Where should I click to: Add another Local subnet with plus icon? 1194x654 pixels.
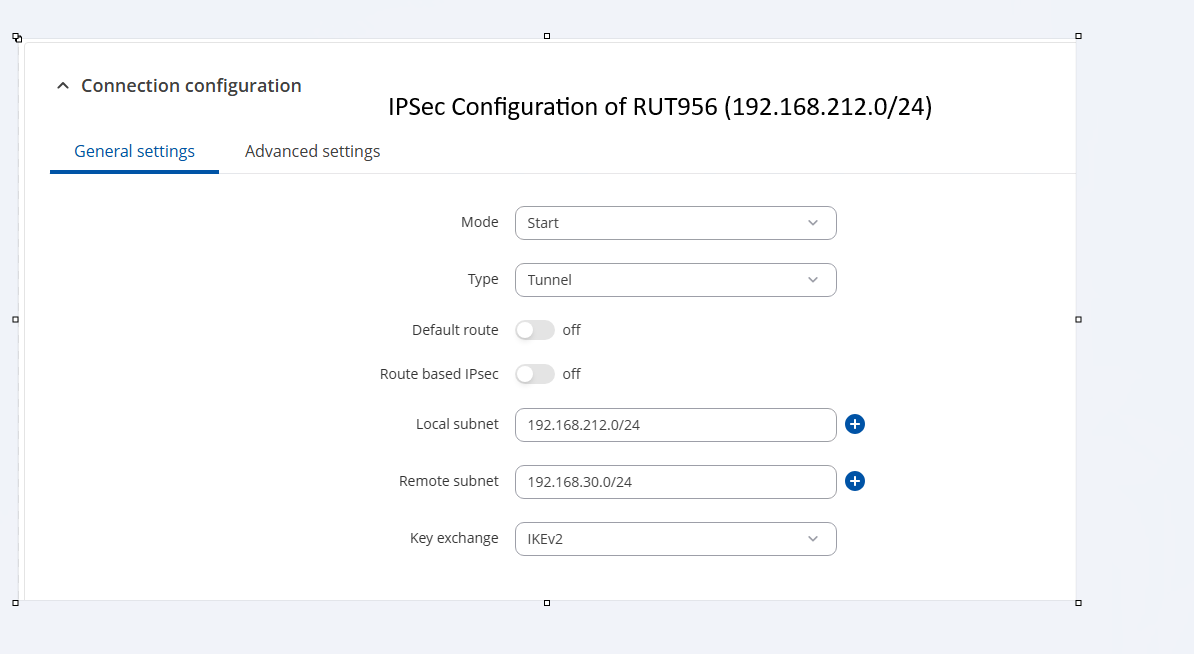coord(855,425)
